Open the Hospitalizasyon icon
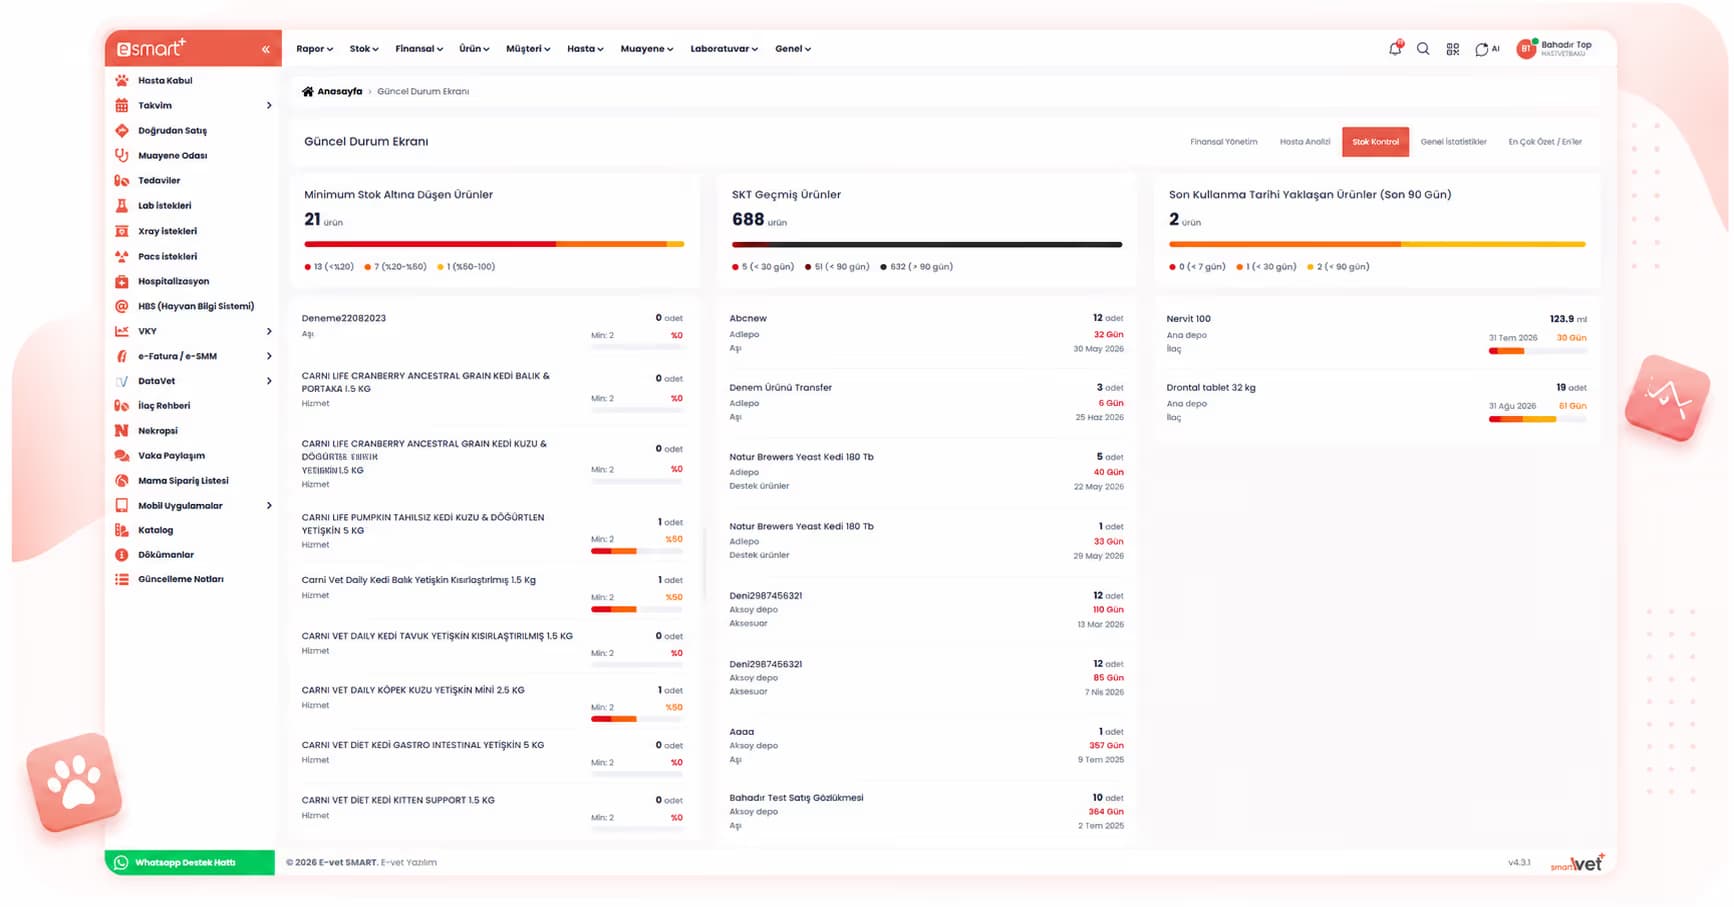This screenshot has height=907, width=1734. tap(122, 281)
